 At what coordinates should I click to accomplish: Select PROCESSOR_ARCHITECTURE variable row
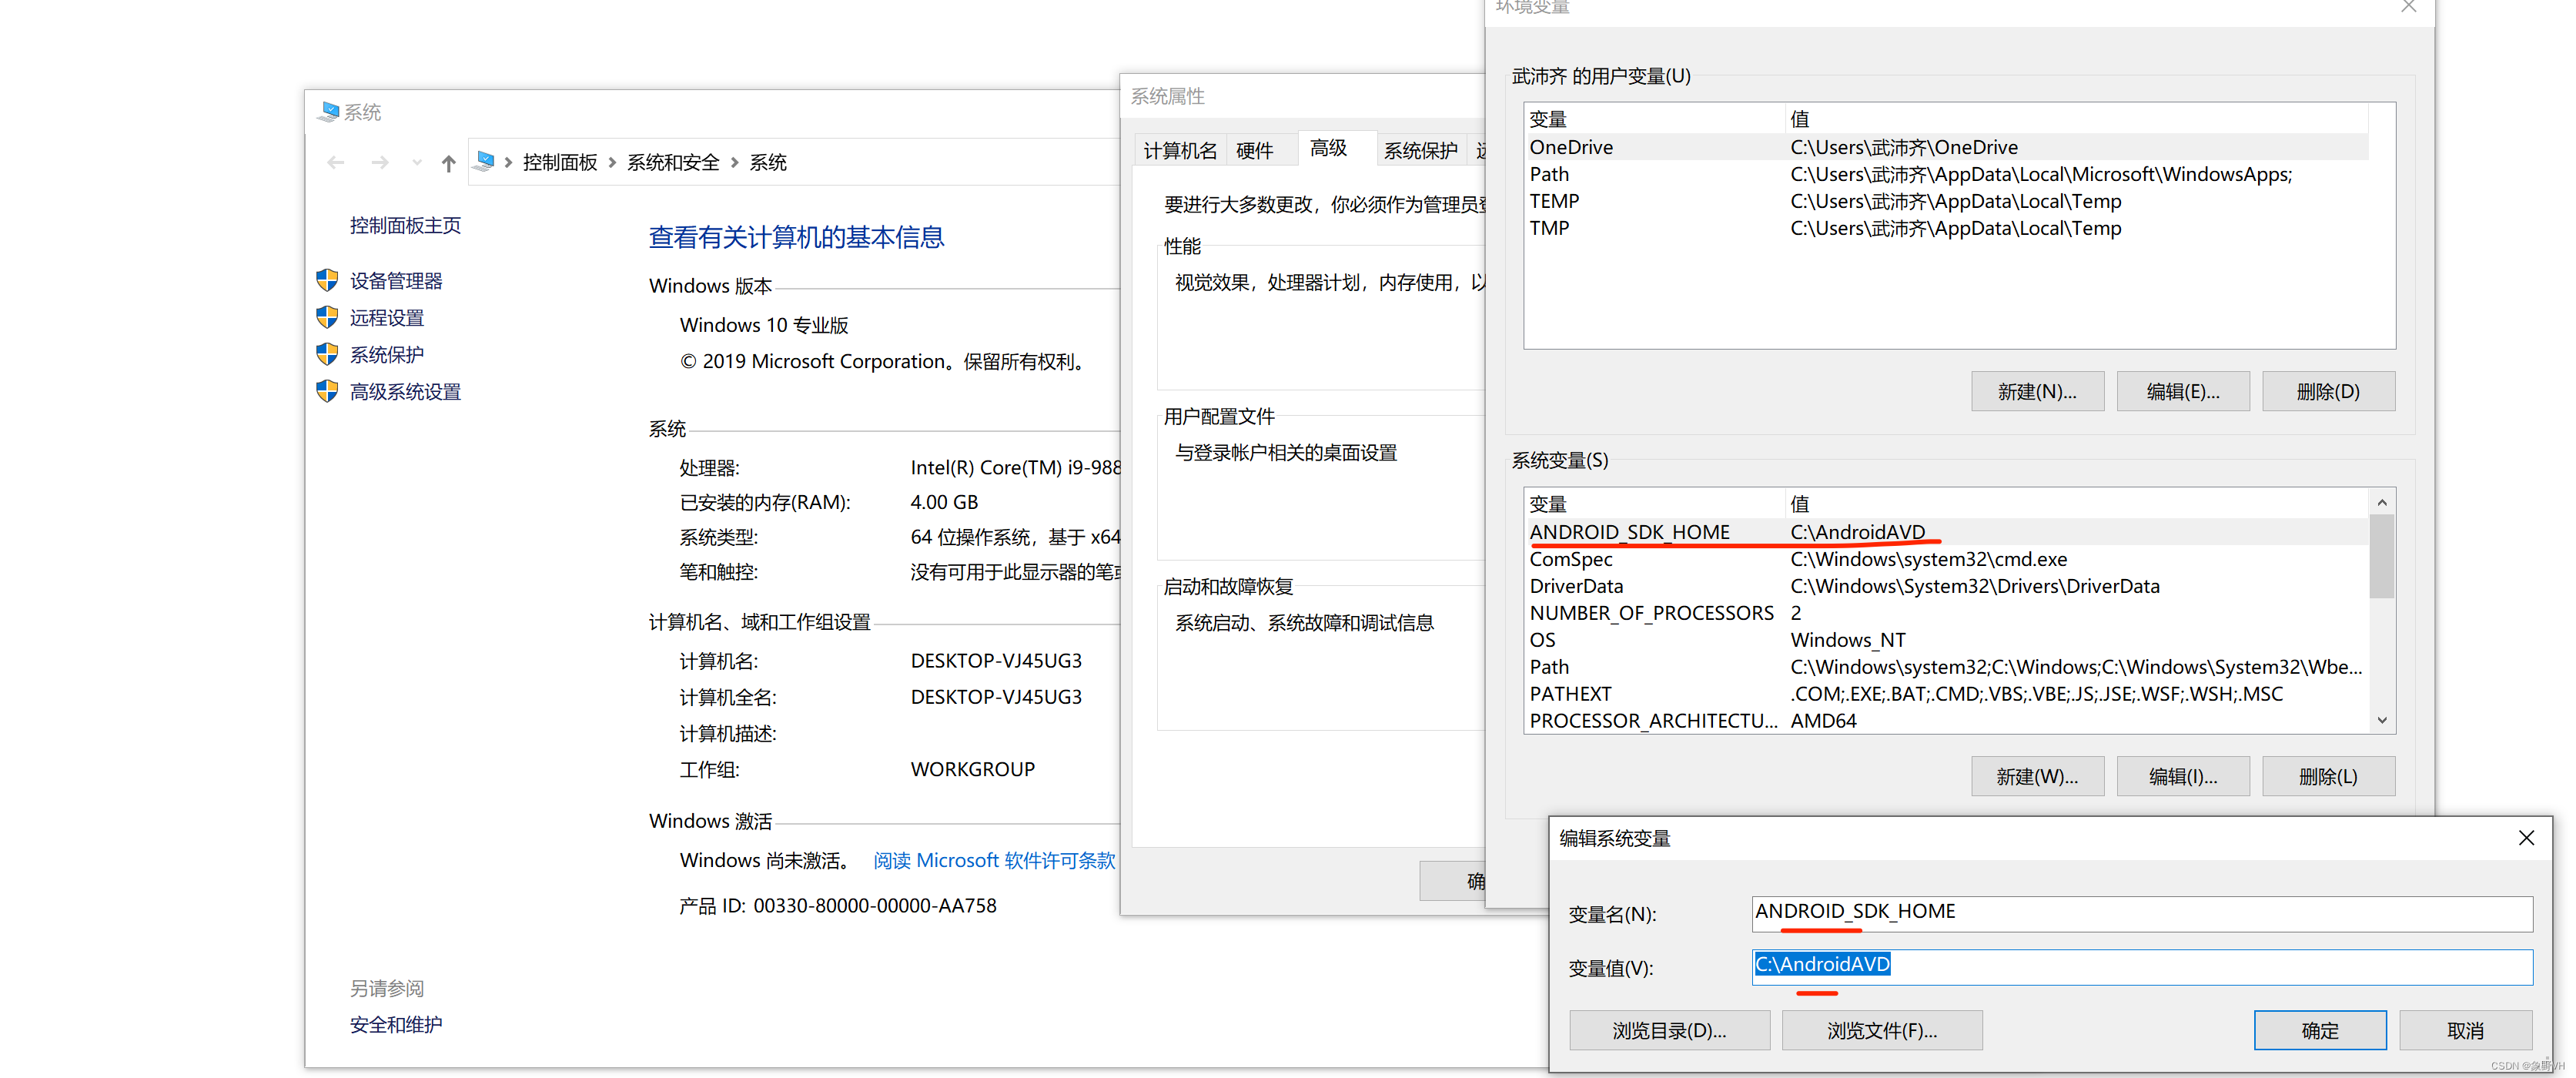(x=1947, y=721)
